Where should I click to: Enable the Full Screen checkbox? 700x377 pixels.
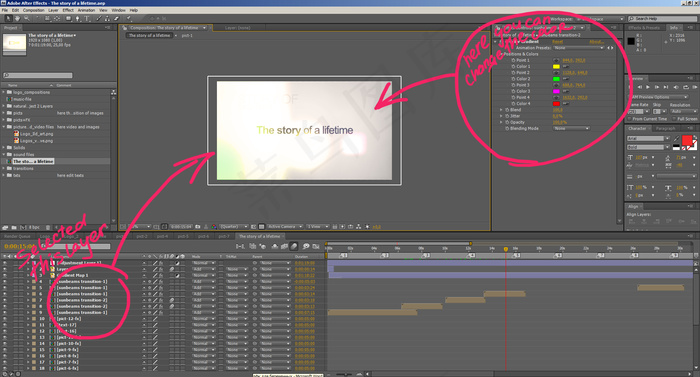tap(675, 119)
